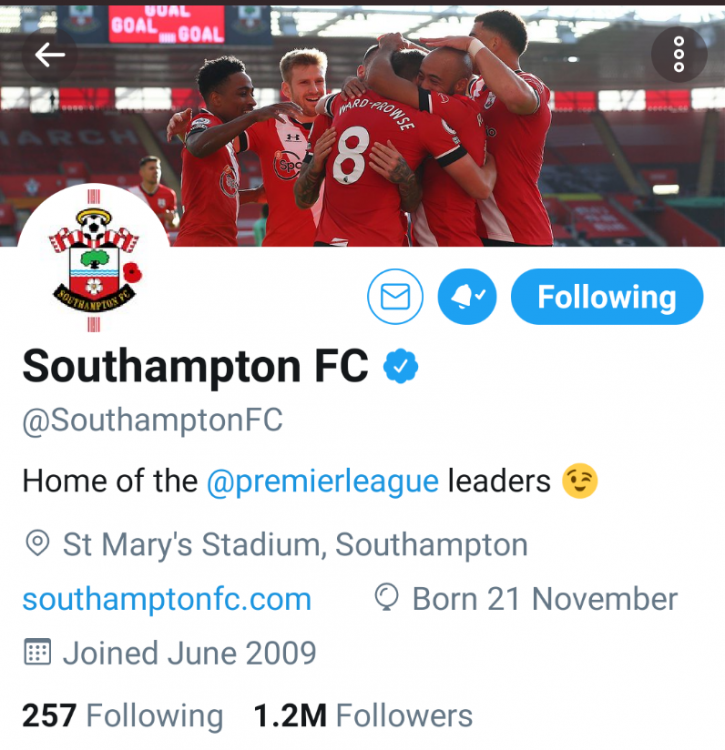Tap the winking face emoji

pyautogui.click(x=580, y=482)
